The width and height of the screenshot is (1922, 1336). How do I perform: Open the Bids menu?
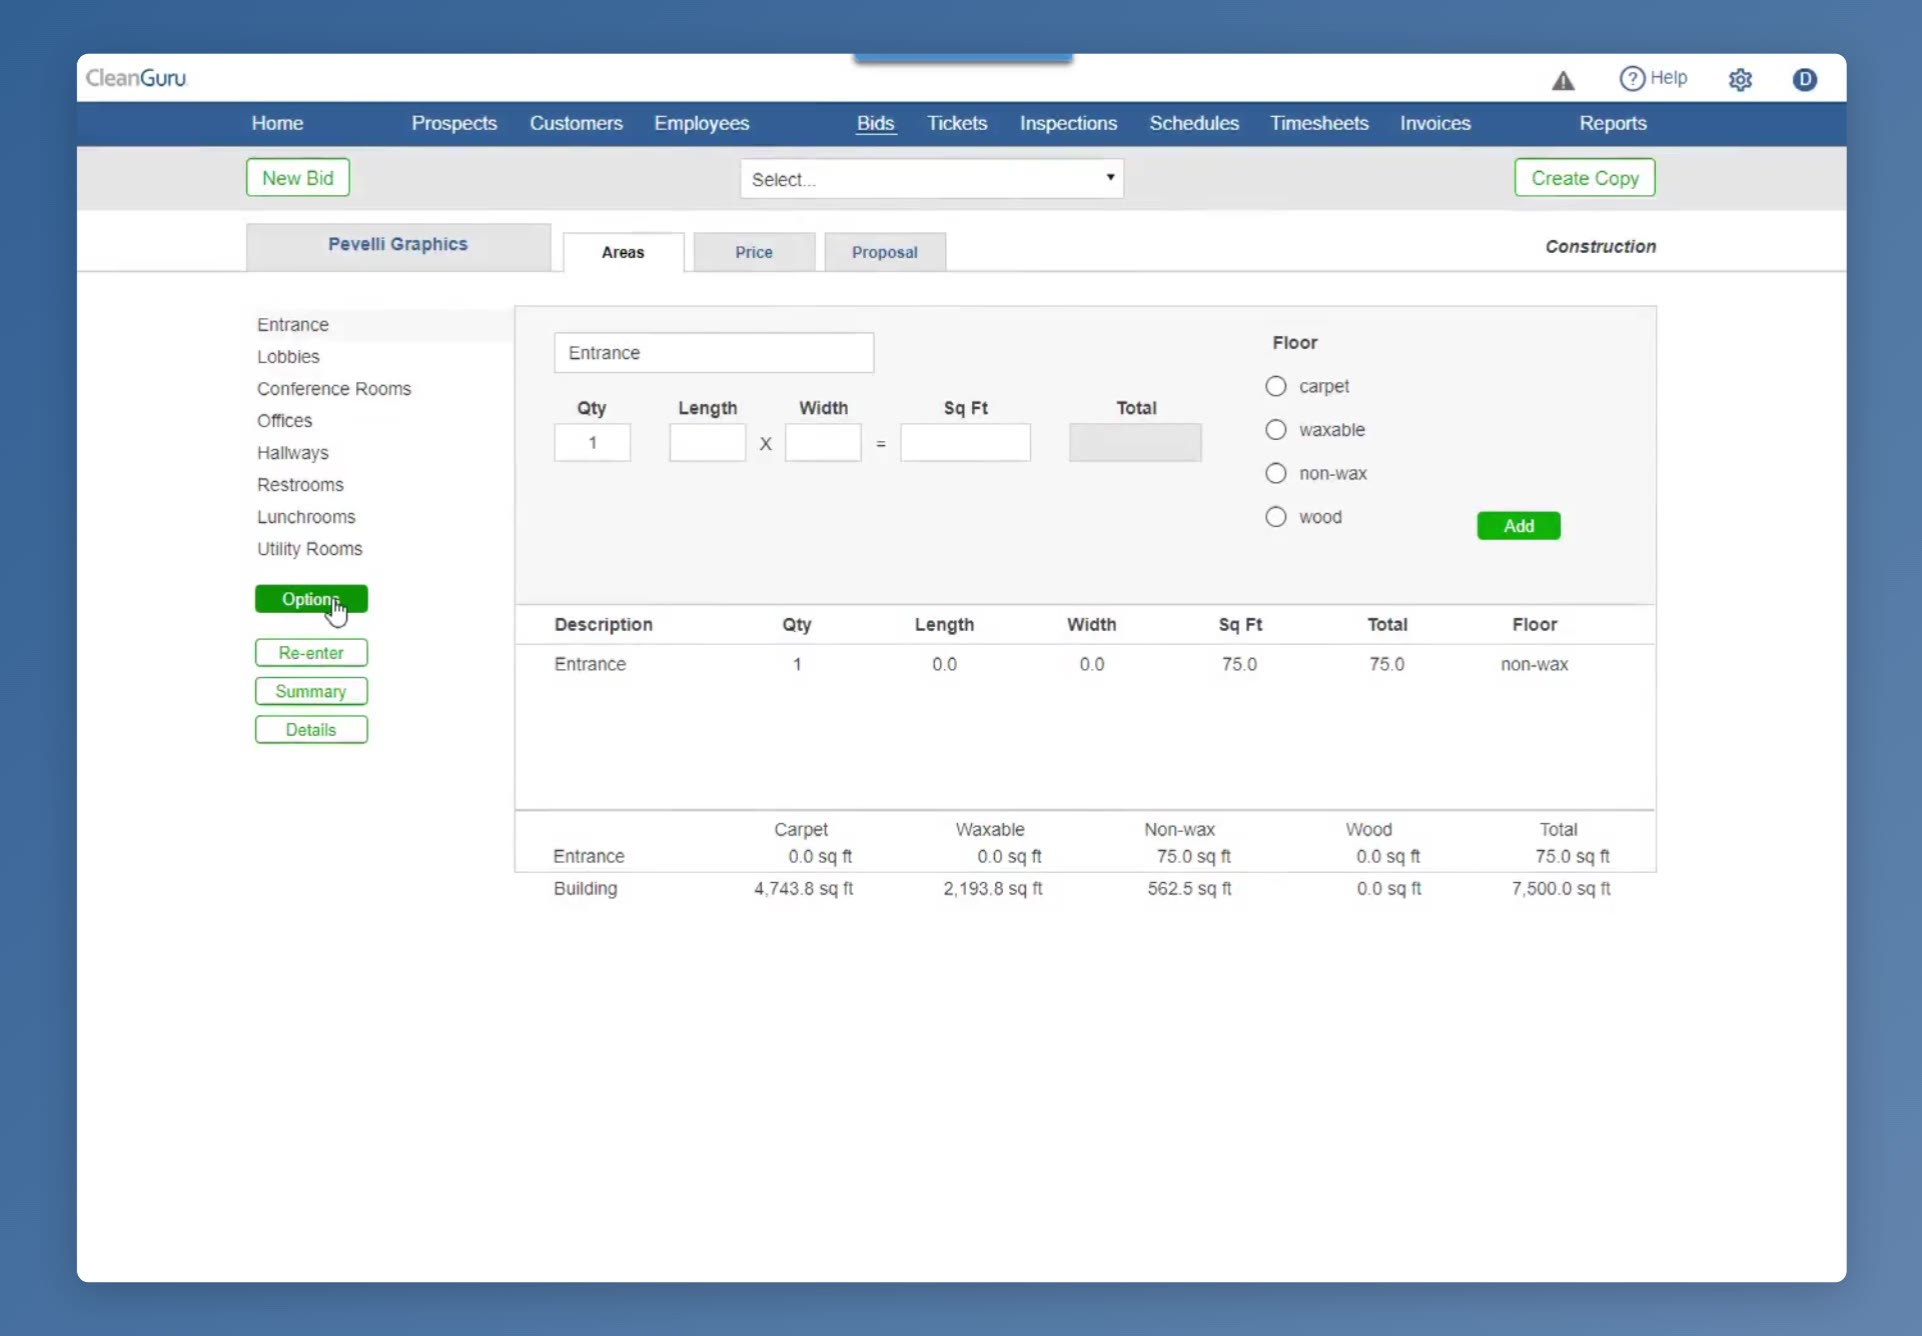(875, 123)
